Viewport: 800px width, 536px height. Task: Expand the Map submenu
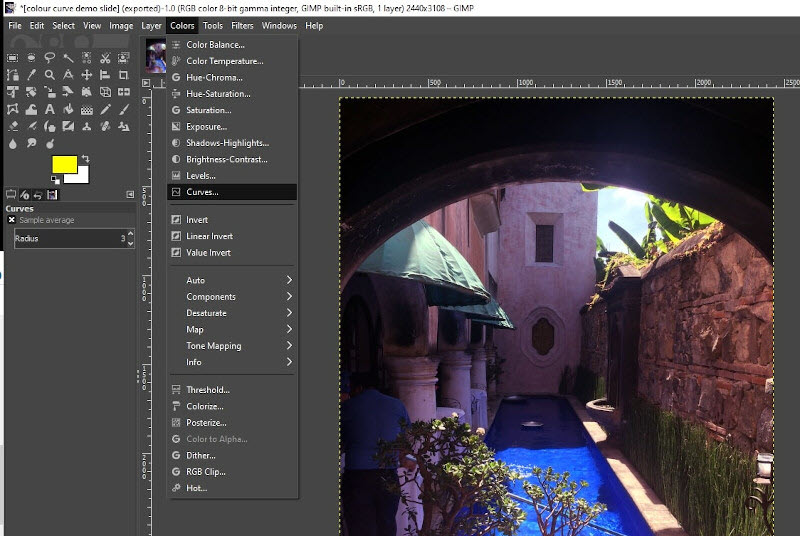click(x=232, y=329)
